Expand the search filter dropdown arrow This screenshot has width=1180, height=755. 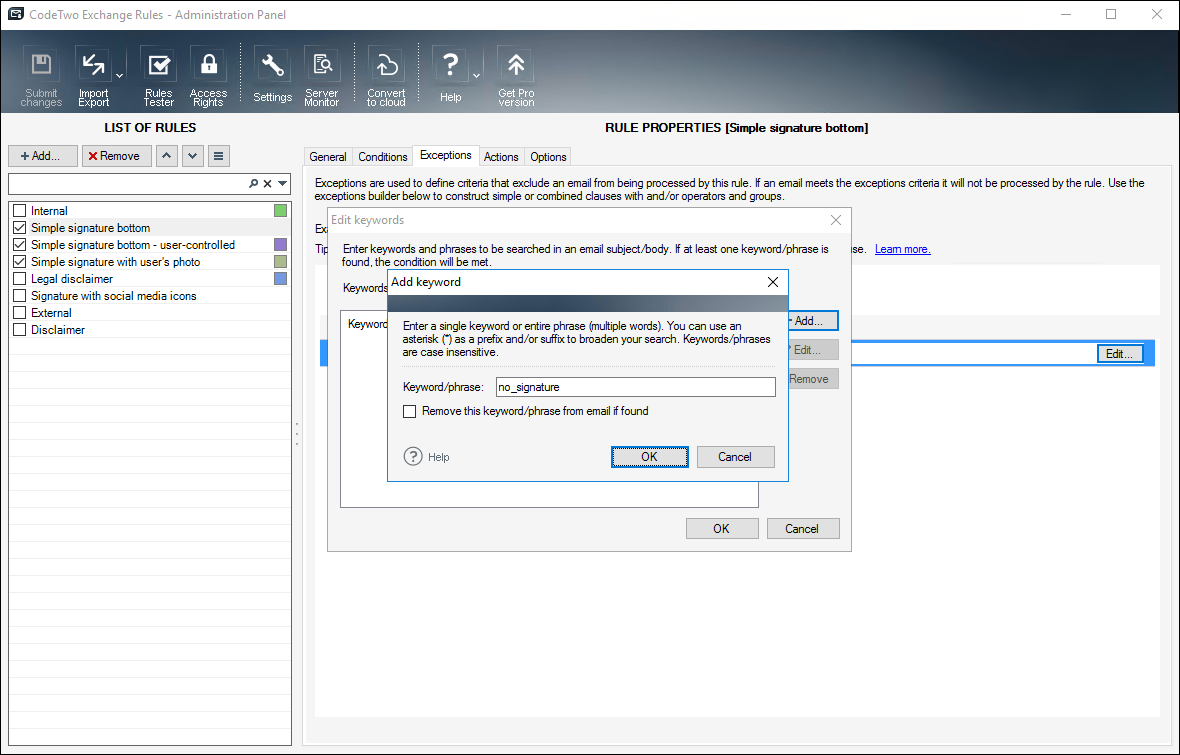(x=283, y=184)
